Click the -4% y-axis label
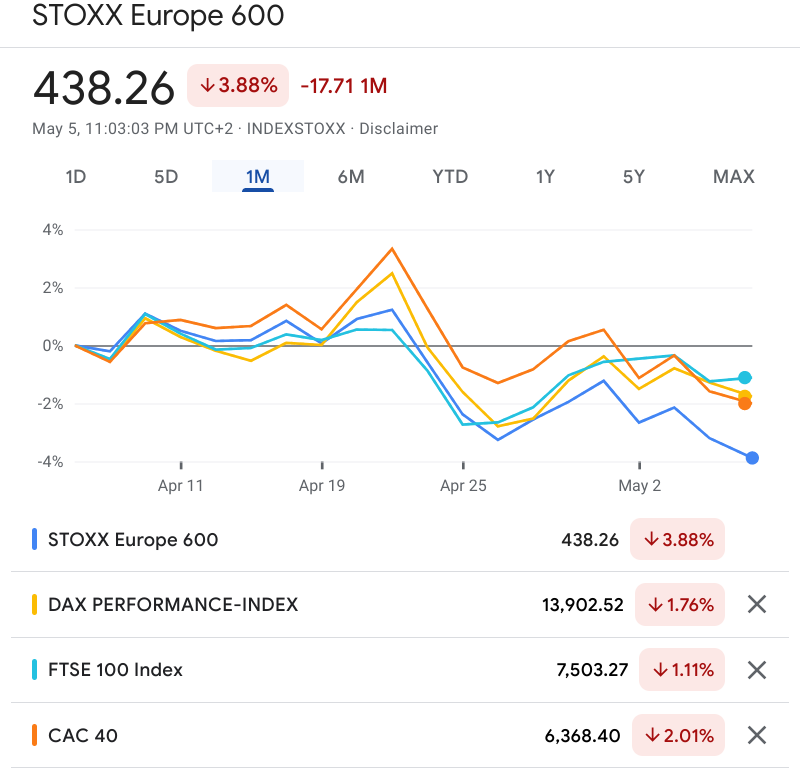 (x=51, y=462)
